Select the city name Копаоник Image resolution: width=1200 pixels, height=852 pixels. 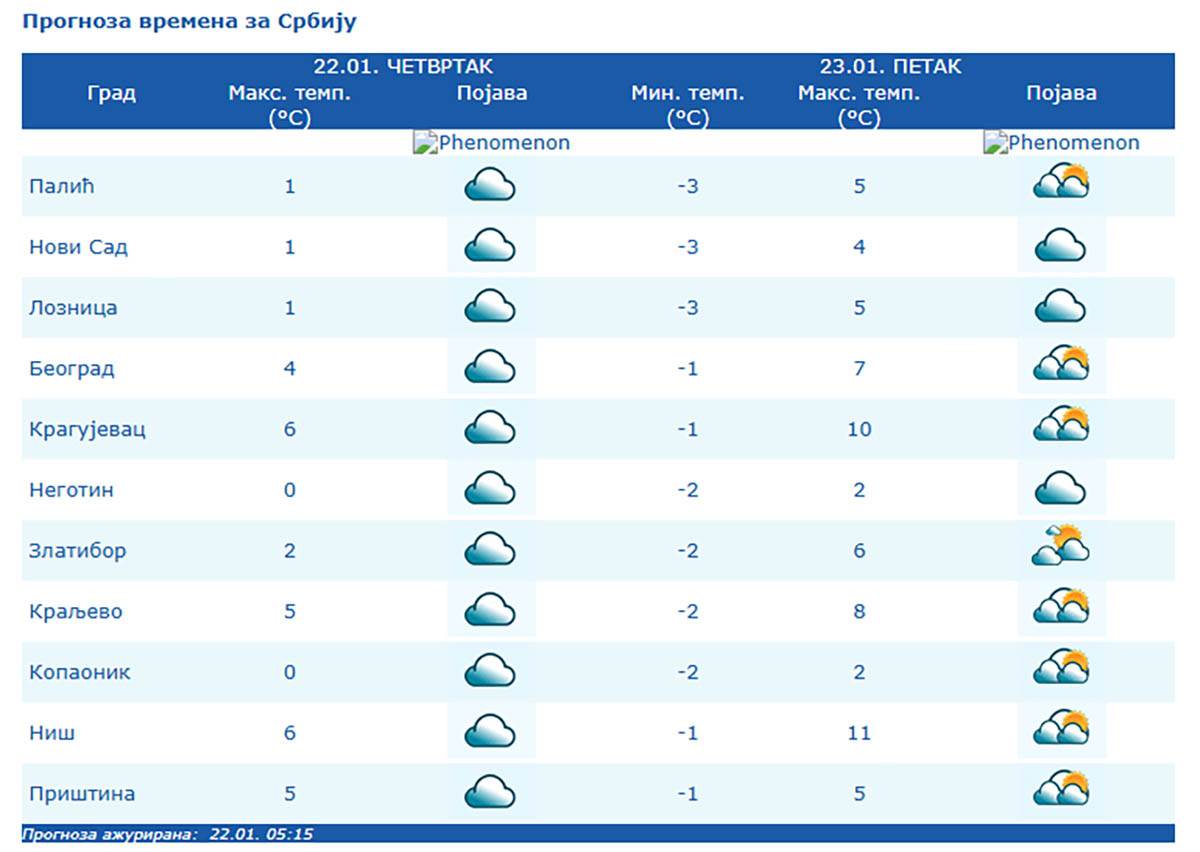(x=80, y=672)
